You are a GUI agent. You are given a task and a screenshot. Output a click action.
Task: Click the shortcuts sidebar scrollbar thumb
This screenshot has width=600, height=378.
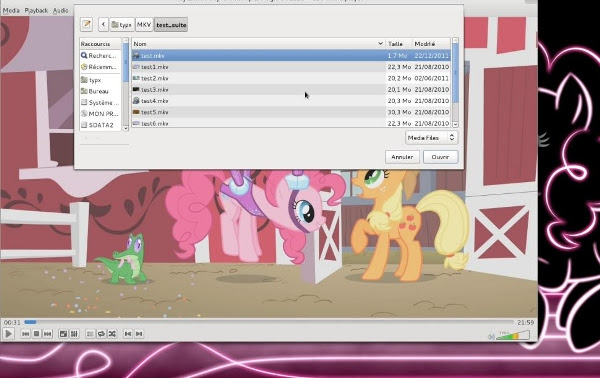(x=126, y=62)
